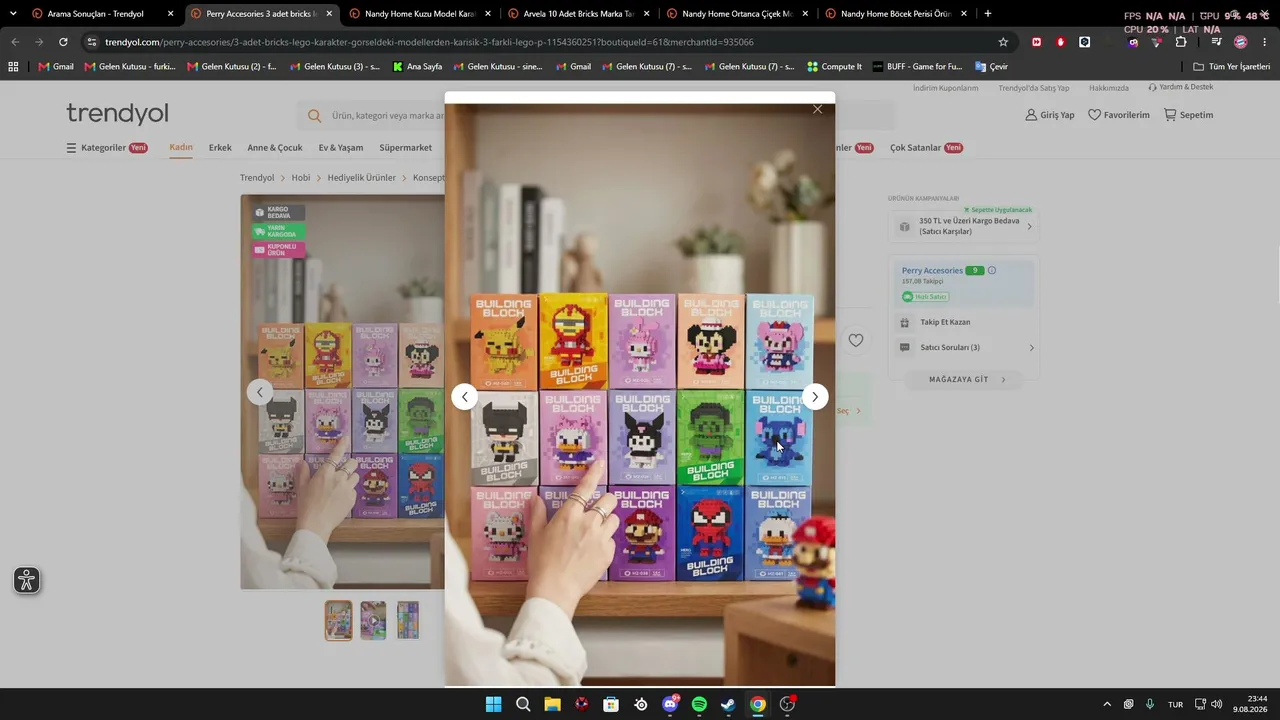This screenshot has height=720, width=1280.
Task: Show previous image in lightbox
Action: pyautogui.click(x=464, y=397)
